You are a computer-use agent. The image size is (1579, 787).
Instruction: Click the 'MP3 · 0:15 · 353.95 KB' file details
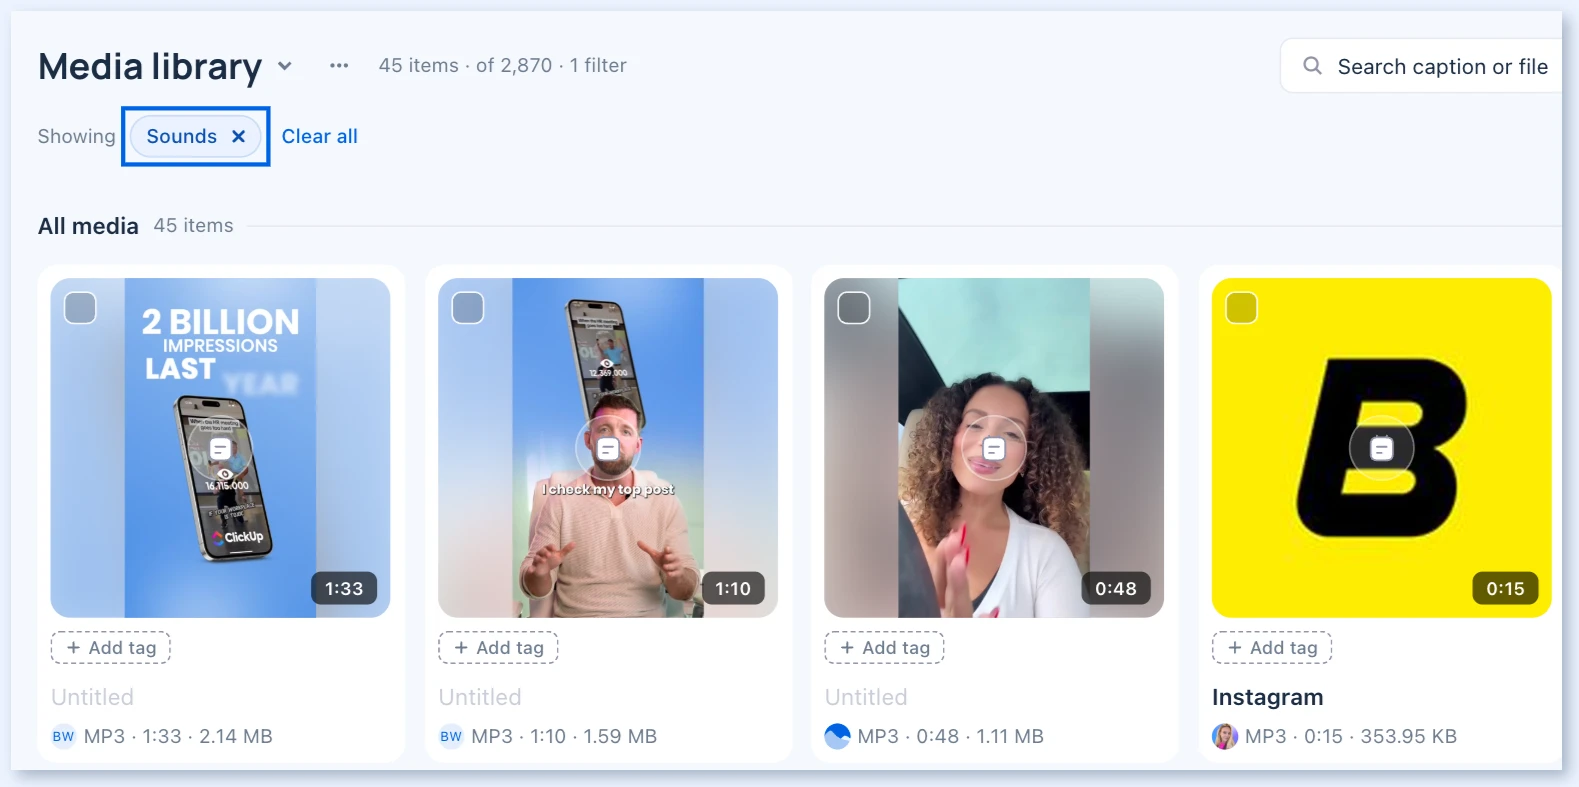point(1351,737)
